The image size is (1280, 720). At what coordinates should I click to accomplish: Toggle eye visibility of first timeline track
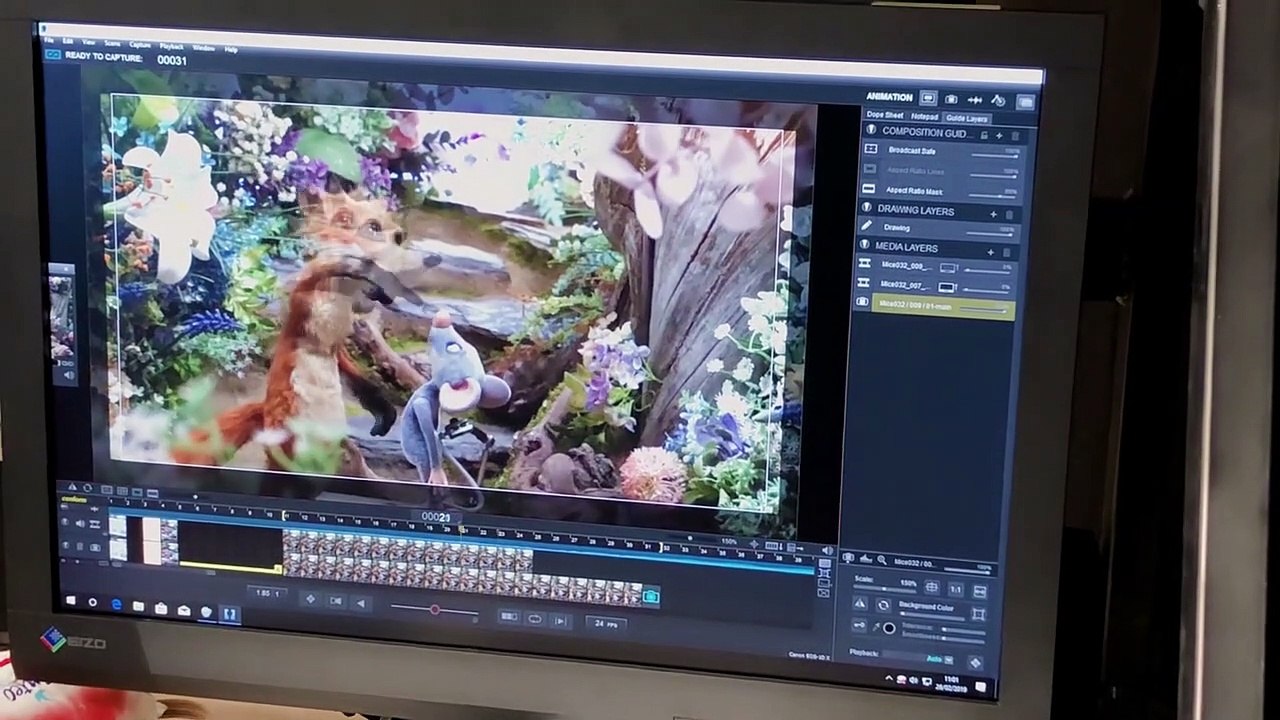(x=66, y=523)
